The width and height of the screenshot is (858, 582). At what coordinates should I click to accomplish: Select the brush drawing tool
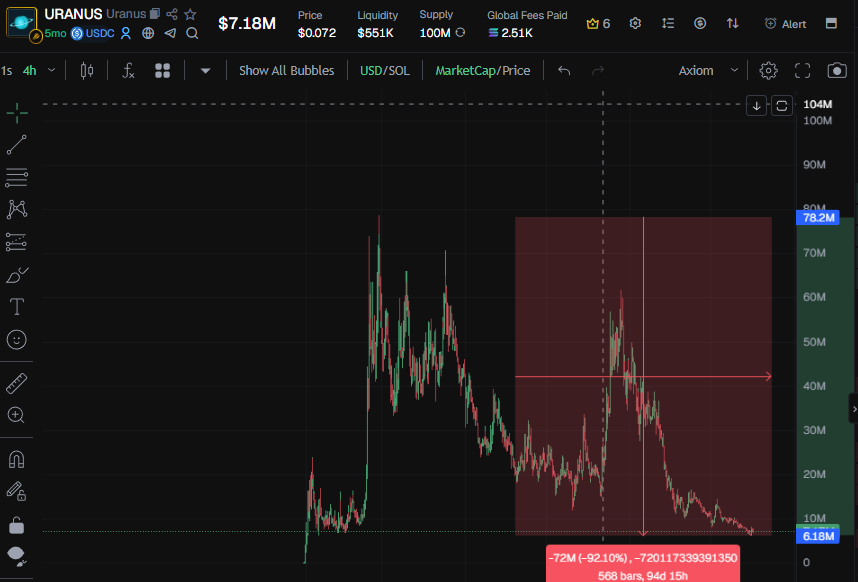coord(17,275)
